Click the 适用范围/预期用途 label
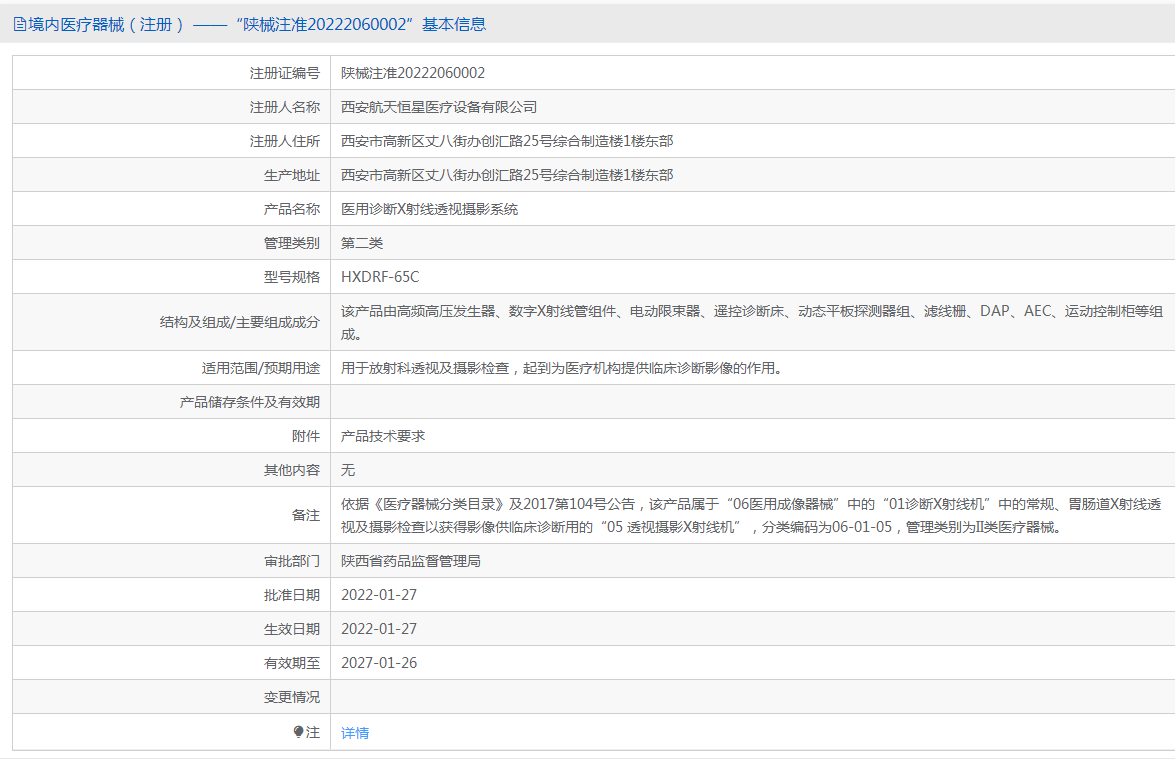The height and width of the screenshot is (759, 1175). point(261,368)
